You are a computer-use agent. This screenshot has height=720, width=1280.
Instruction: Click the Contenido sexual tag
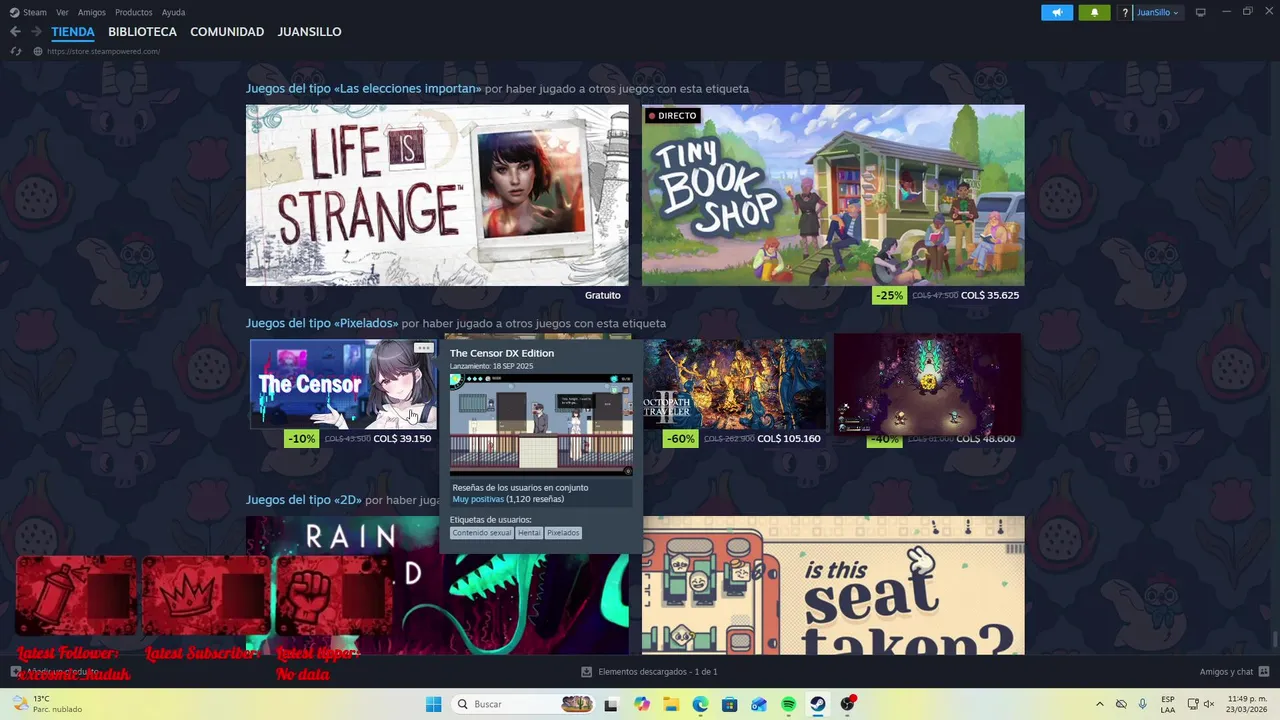pos(481,533)
